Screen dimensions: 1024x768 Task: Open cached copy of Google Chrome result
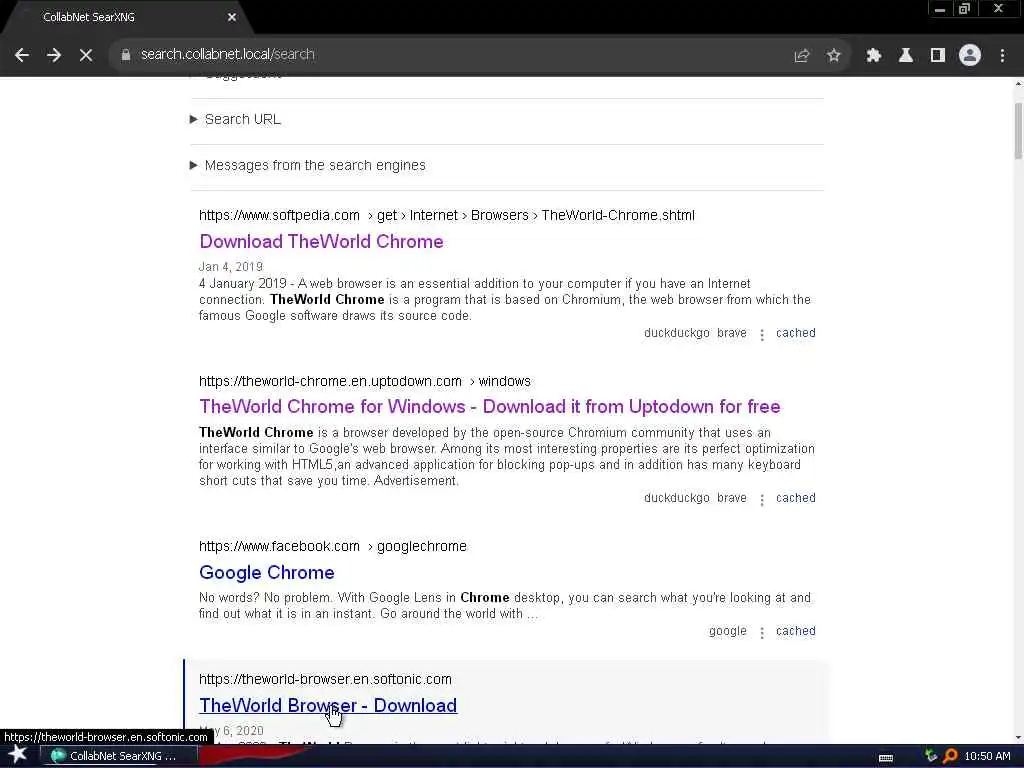pyautogui.click(x=795, y=631)
